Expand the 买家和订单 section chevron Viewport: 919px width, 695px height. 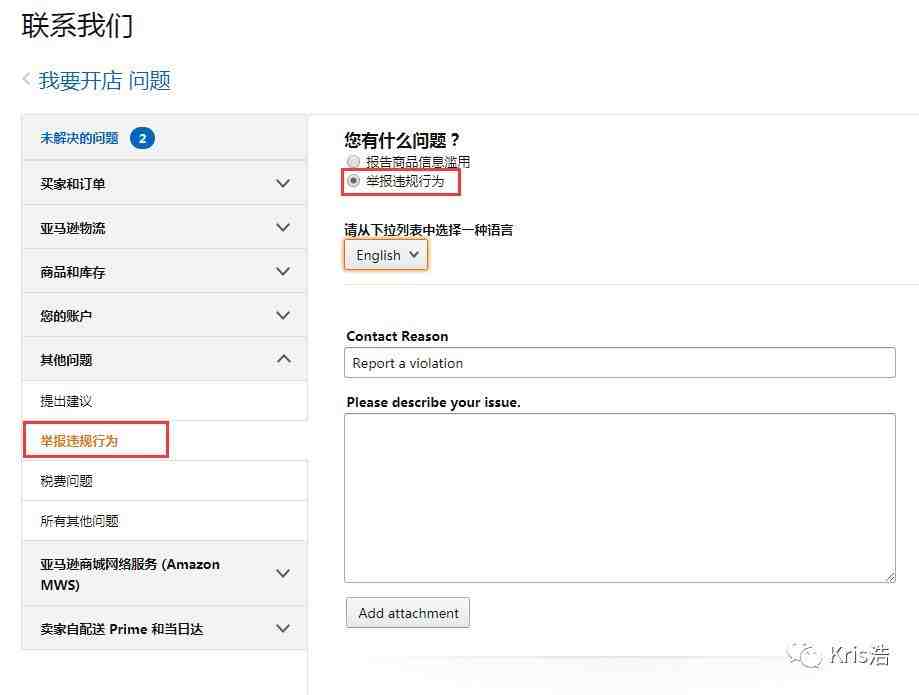click(282, 183)
